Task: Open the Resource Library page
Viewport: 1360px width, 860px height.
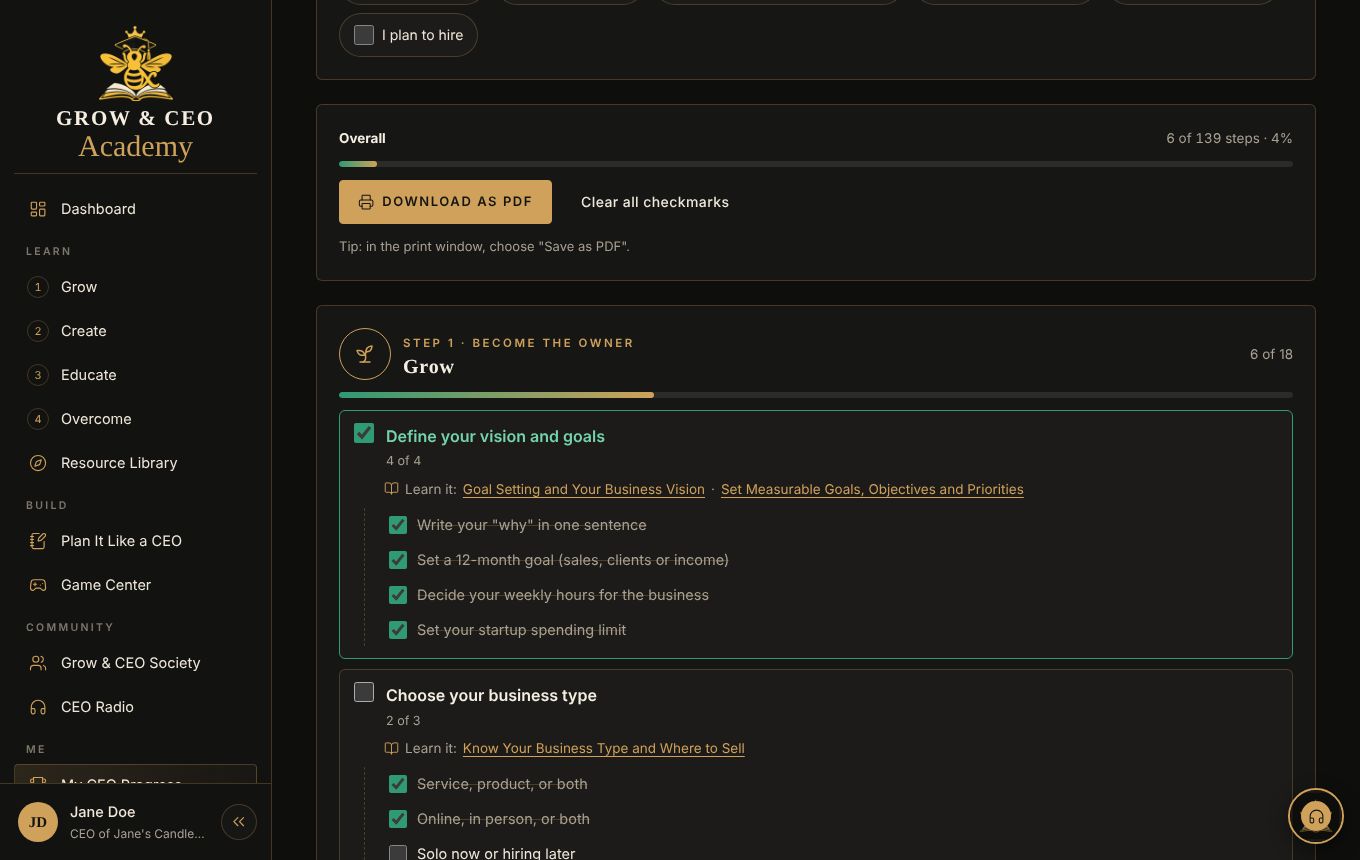Action: (135, 463)
